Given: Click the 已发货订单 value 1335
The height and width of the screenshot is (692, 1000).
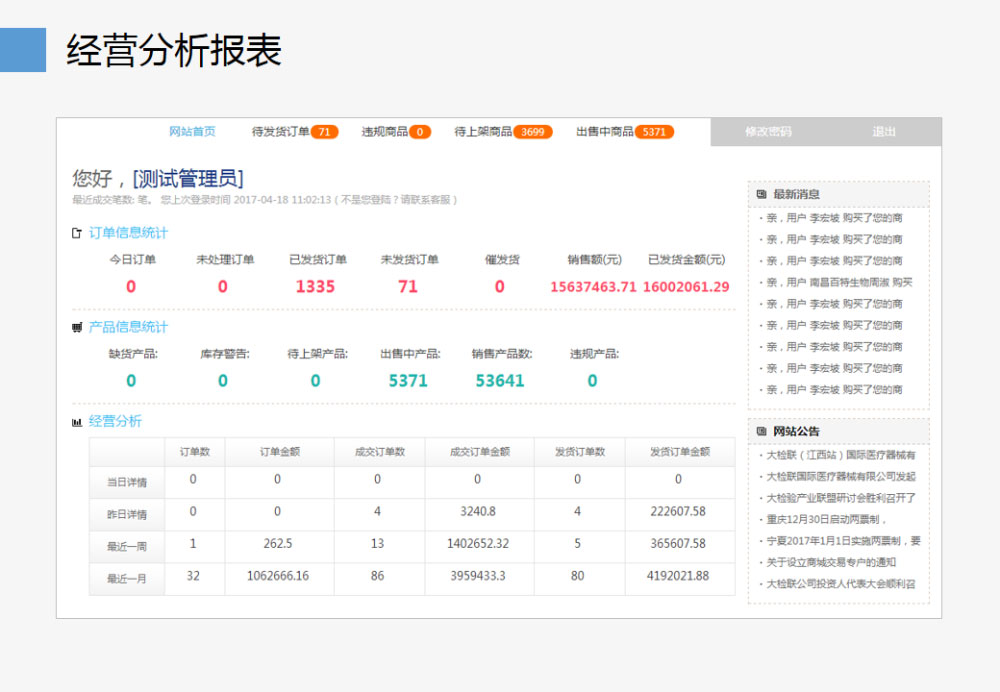Looking at the screenshot, I should tap(315, 287).
